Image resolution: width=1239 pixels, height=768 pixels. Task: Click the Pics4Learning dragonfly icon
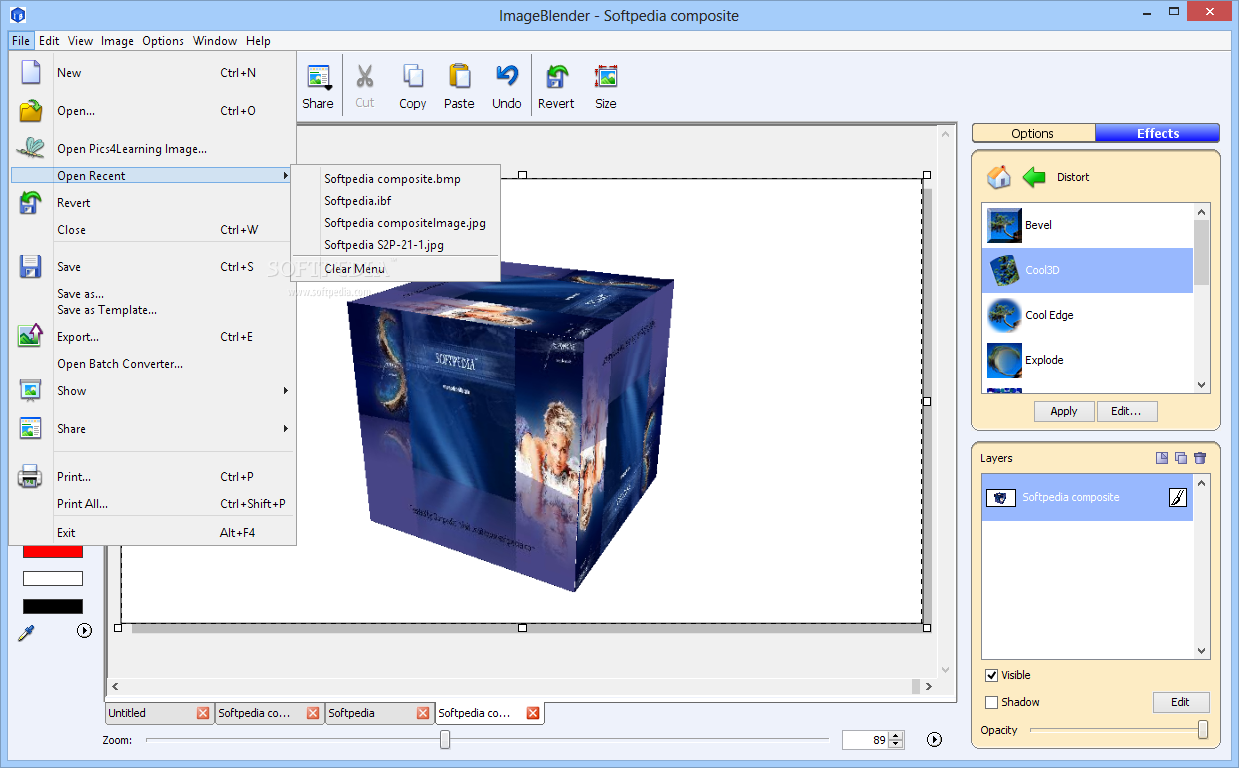(x=31, y=148)
